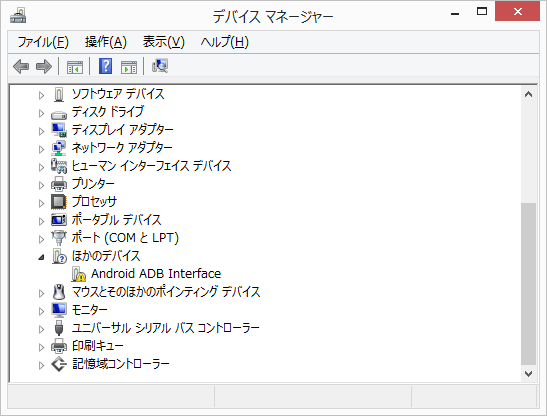The width and height of the screenshot is (547, 416).
Task: Select ユニバーサル シリアル バス コントローラー item
Action: point(166,328)
